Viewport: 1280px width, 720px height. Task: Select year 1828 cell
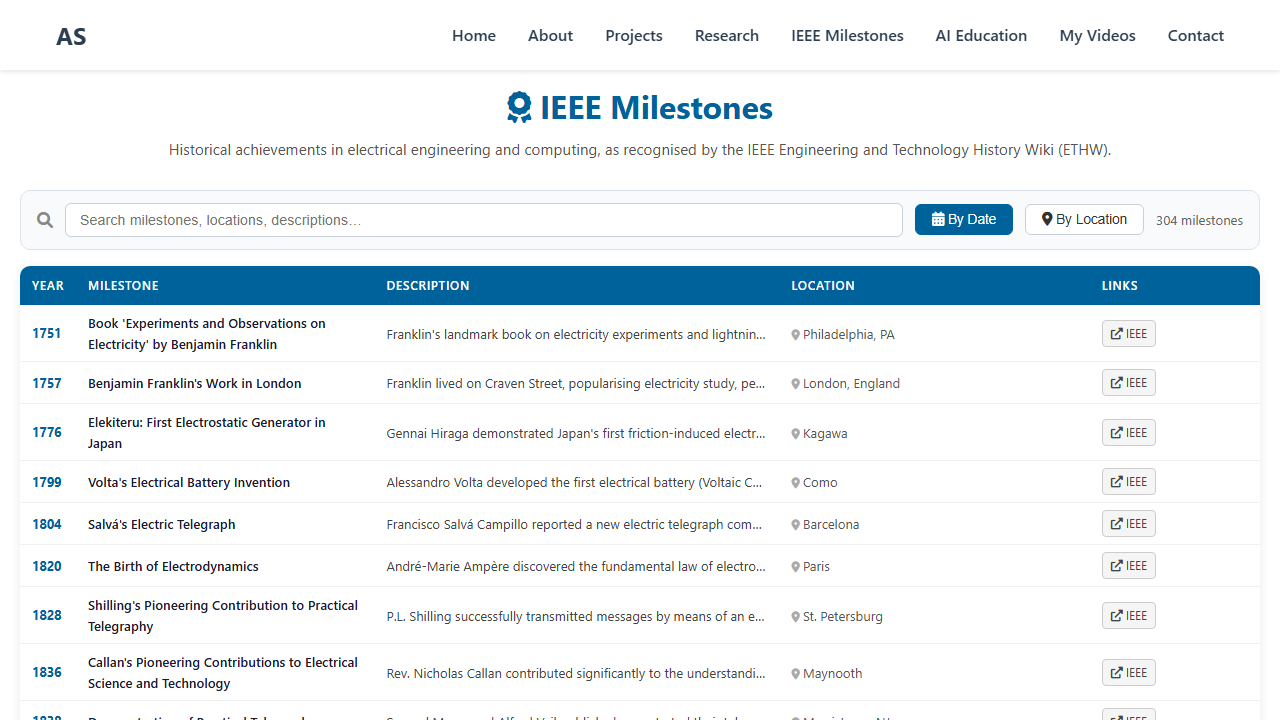pos(47,615)
